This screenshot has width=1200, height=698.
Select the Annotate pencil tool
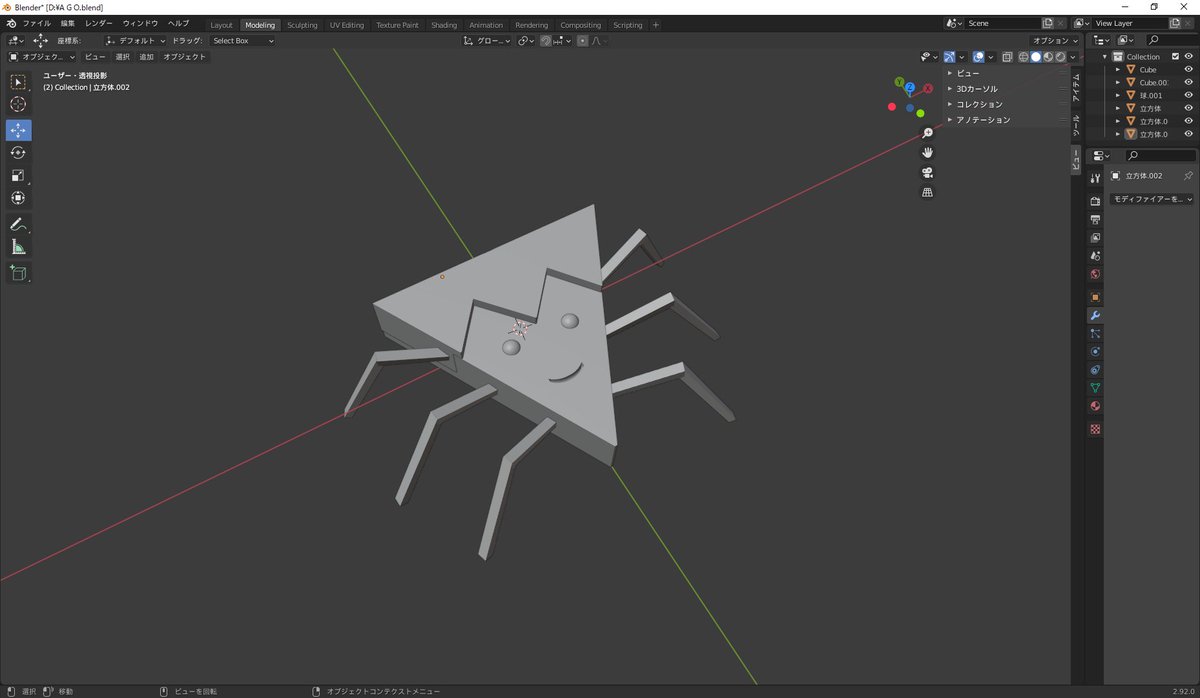[x=18, y=224]
